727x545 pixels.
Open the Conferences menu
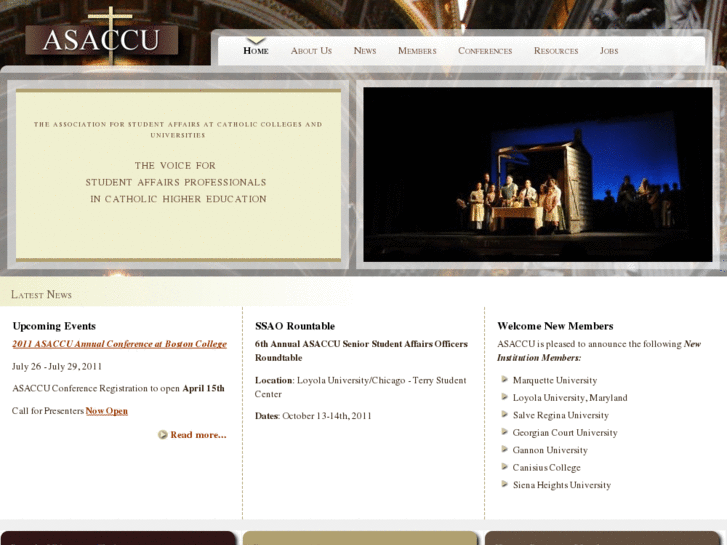pyautogui.click(x=485, y=51)
